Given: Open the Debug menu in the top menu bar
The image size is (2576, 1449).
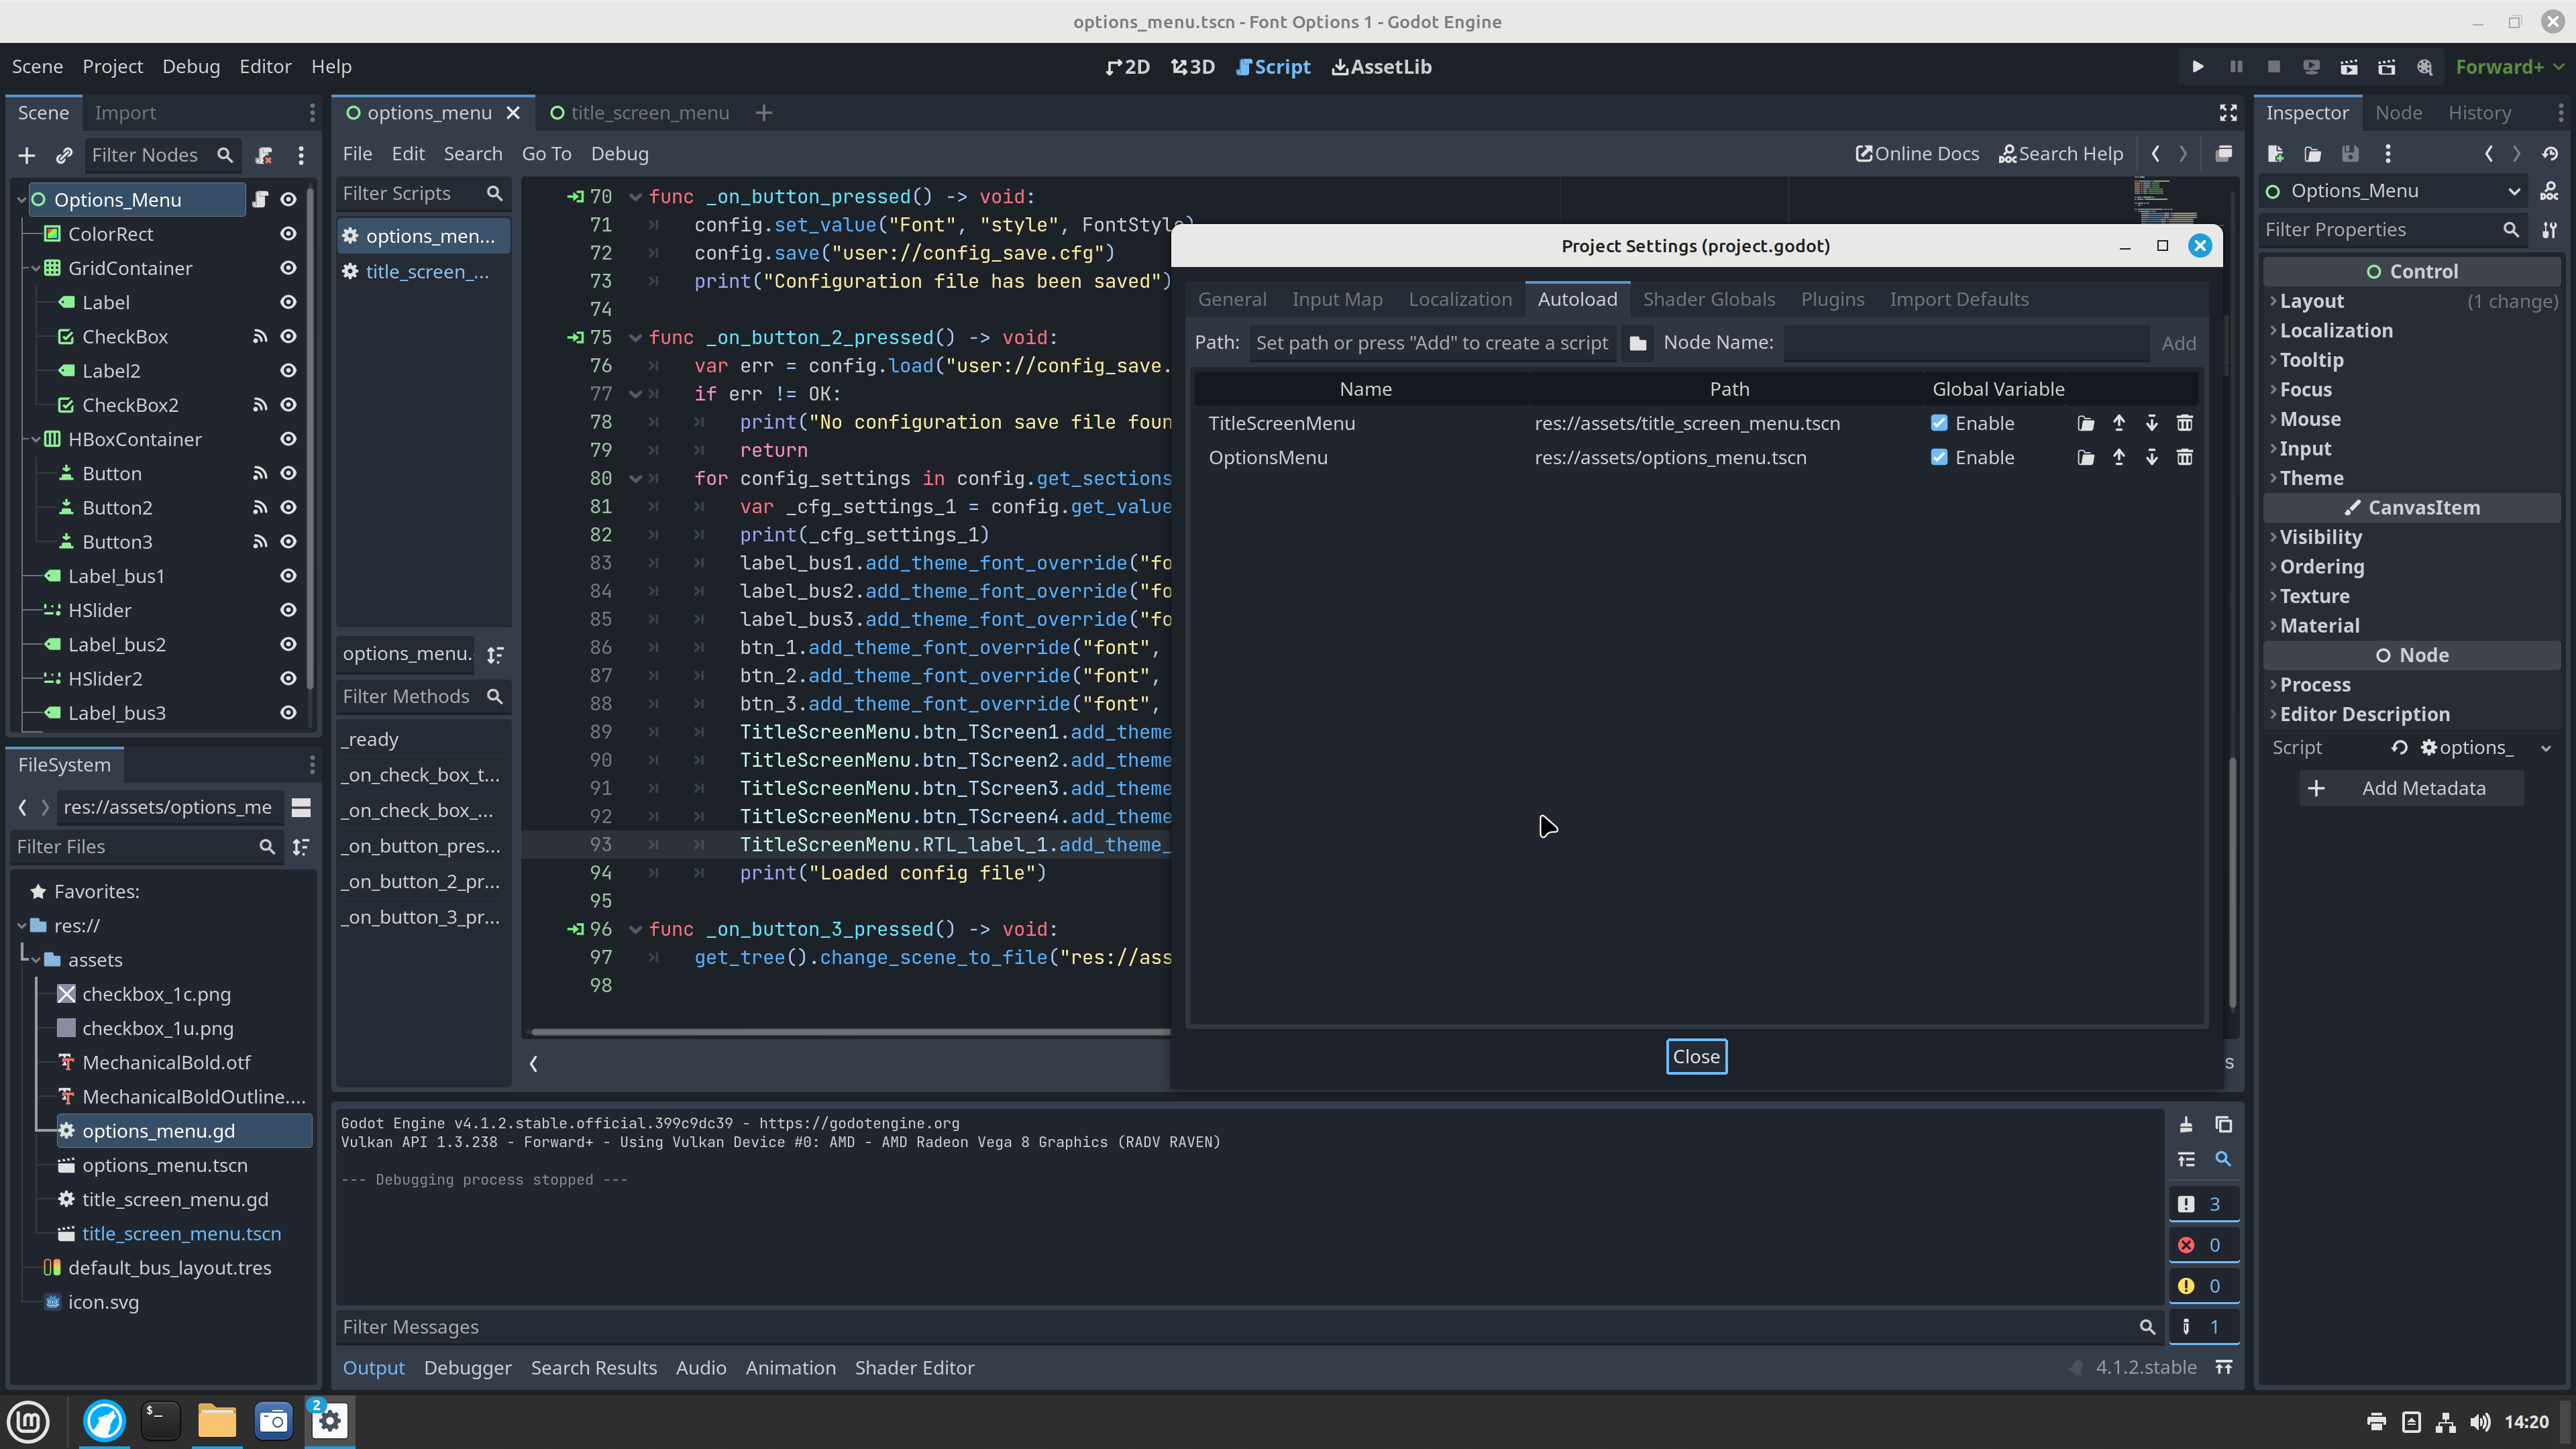Looking at the screenshot, I should (x=191, y=67).
